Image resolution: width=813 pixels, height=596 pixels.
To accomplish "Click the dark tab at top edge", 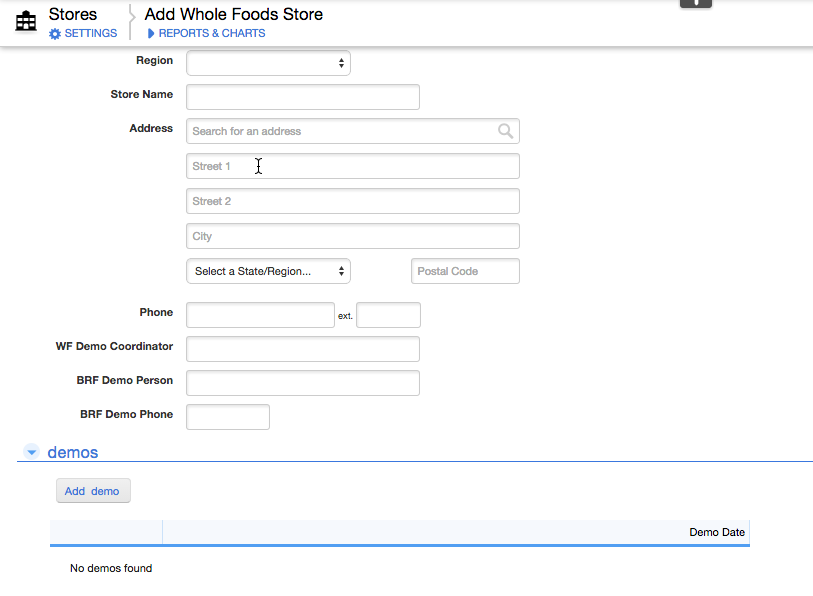I will pyautogui.click(x=696, y=4).
